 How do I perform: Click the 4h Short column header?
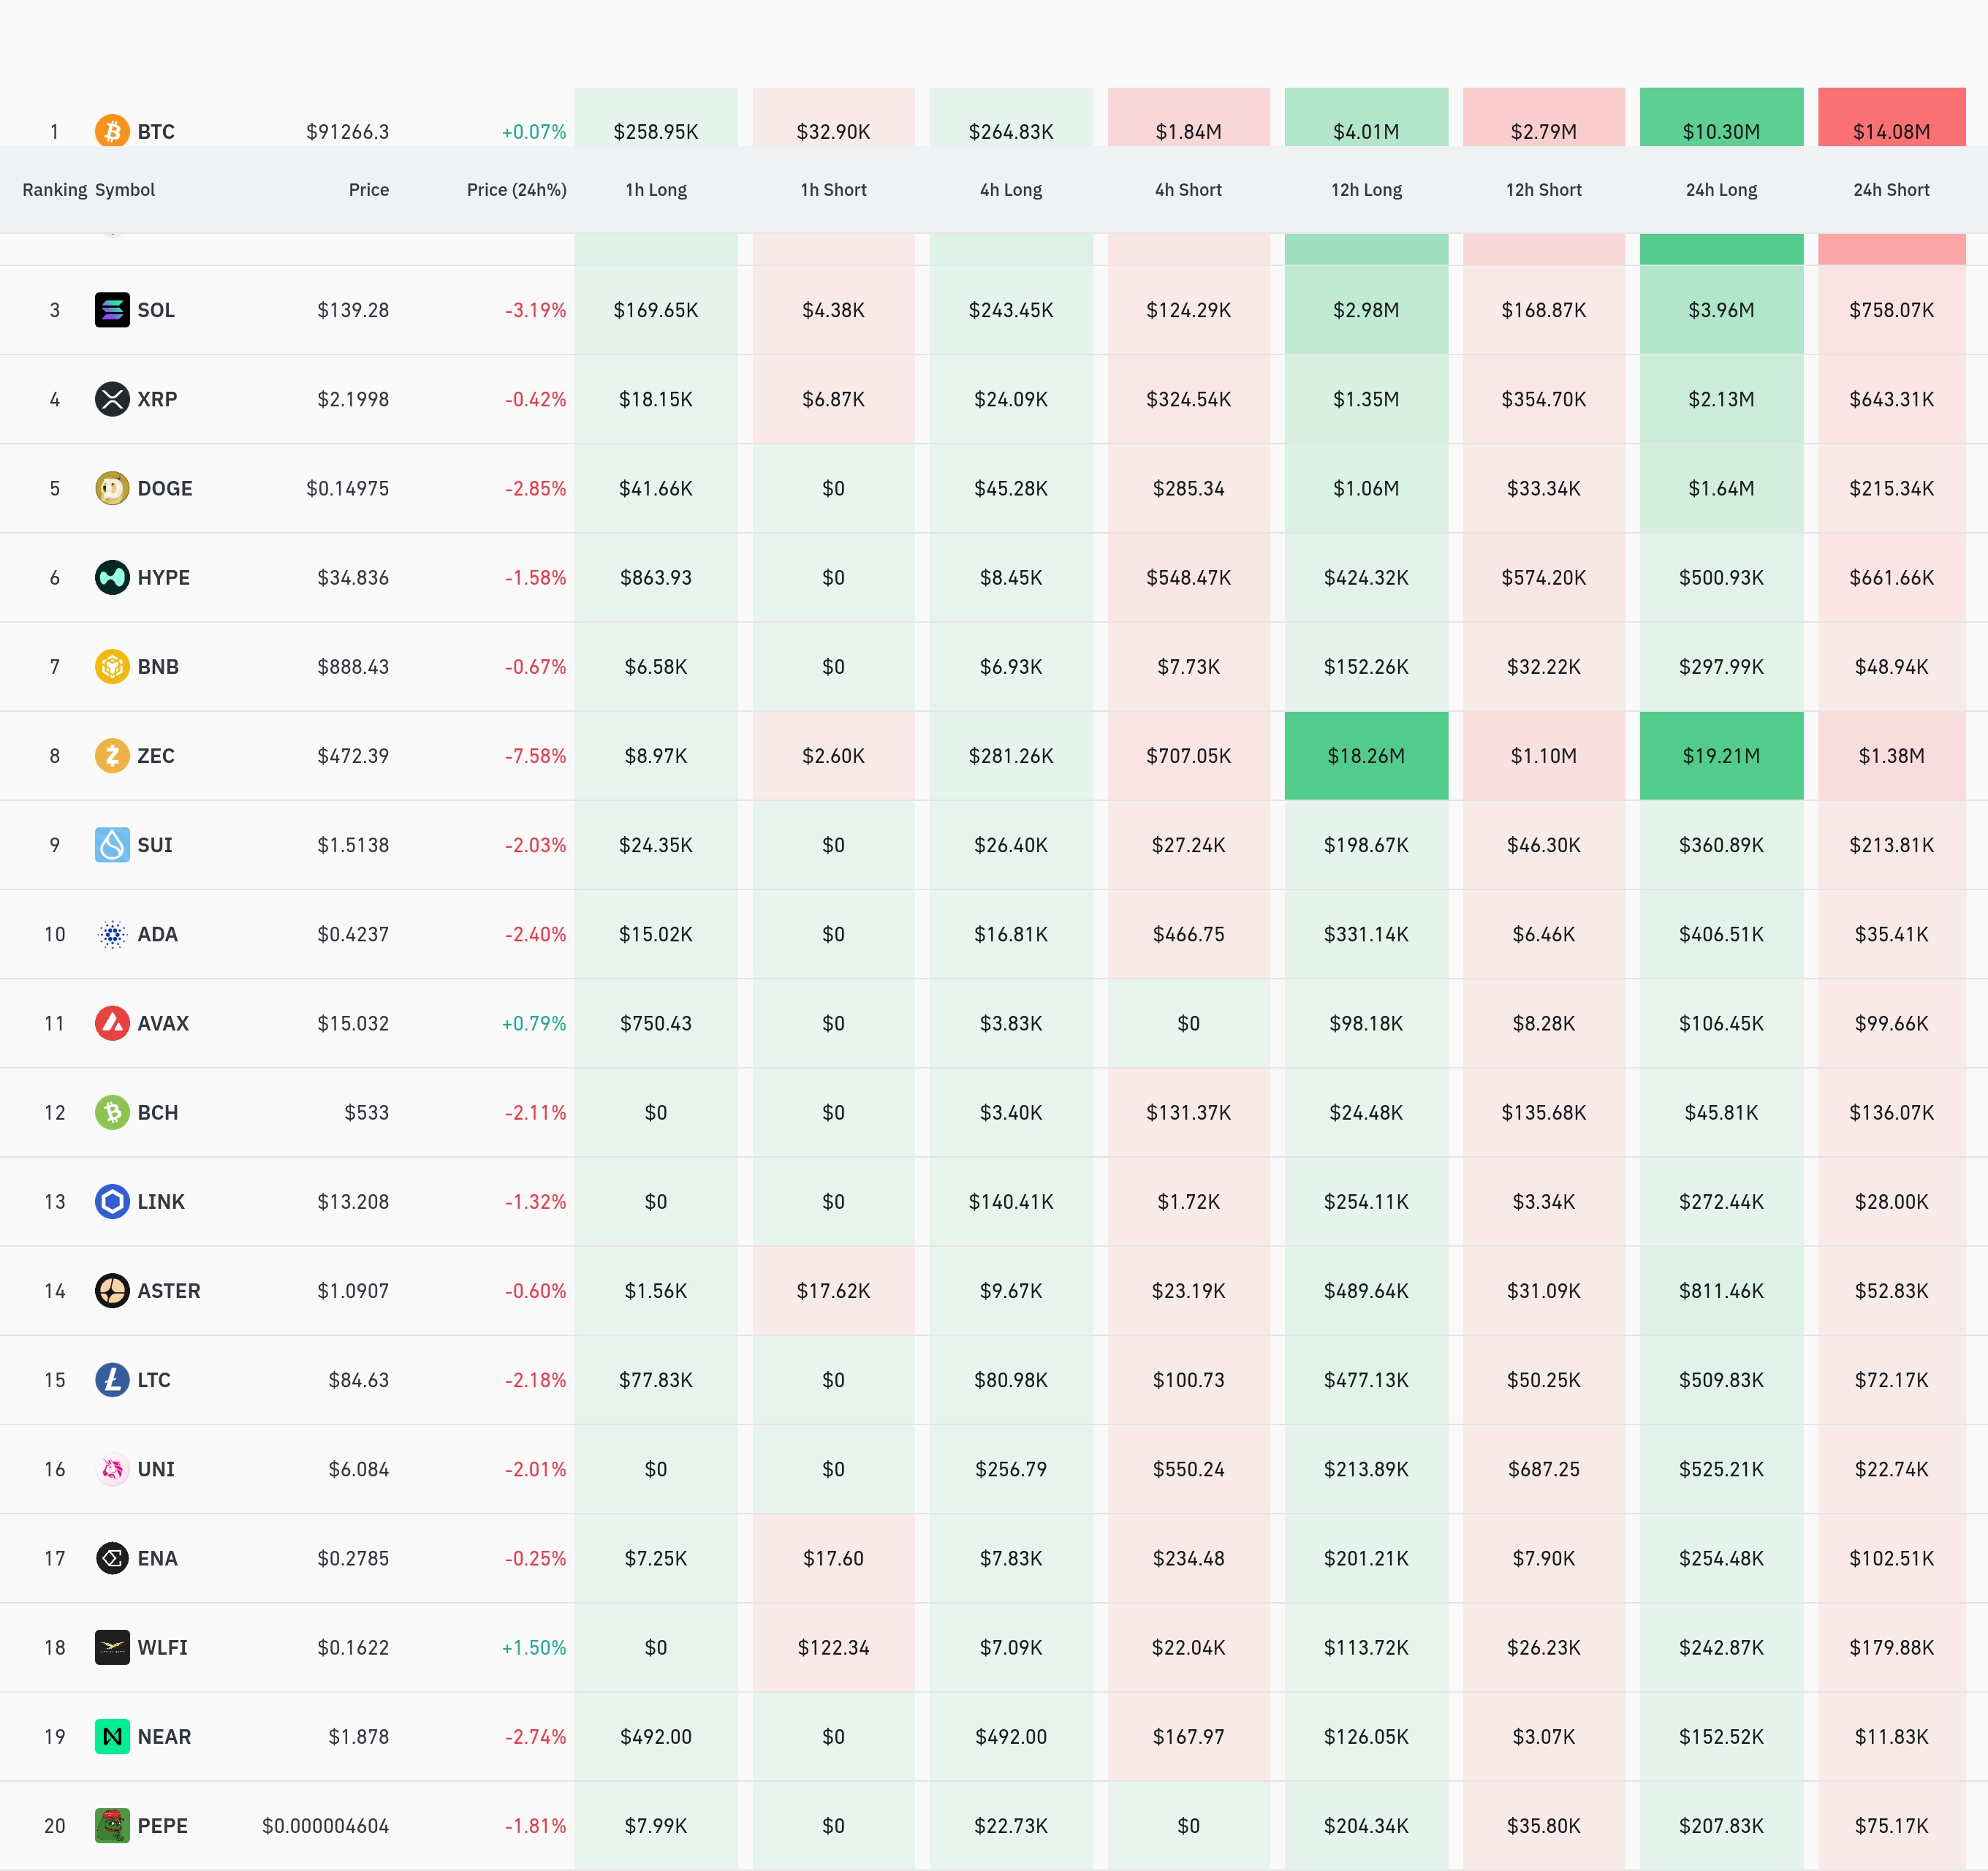(1187, 190)
